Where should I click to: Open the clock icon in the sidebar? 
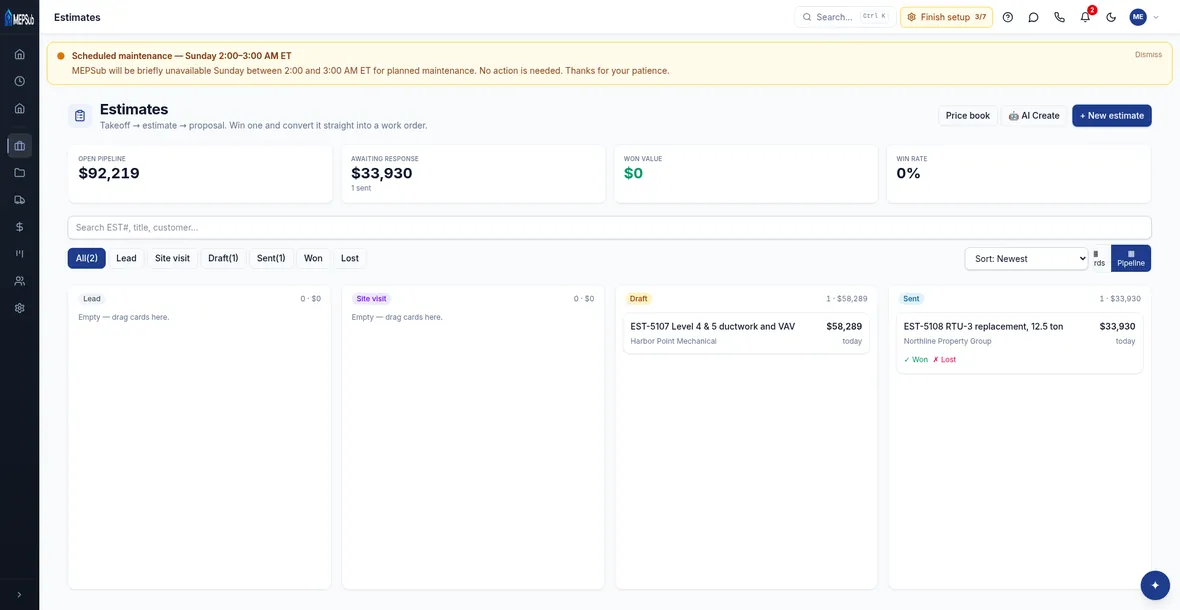pyautogui.click(x=20, y=81)
